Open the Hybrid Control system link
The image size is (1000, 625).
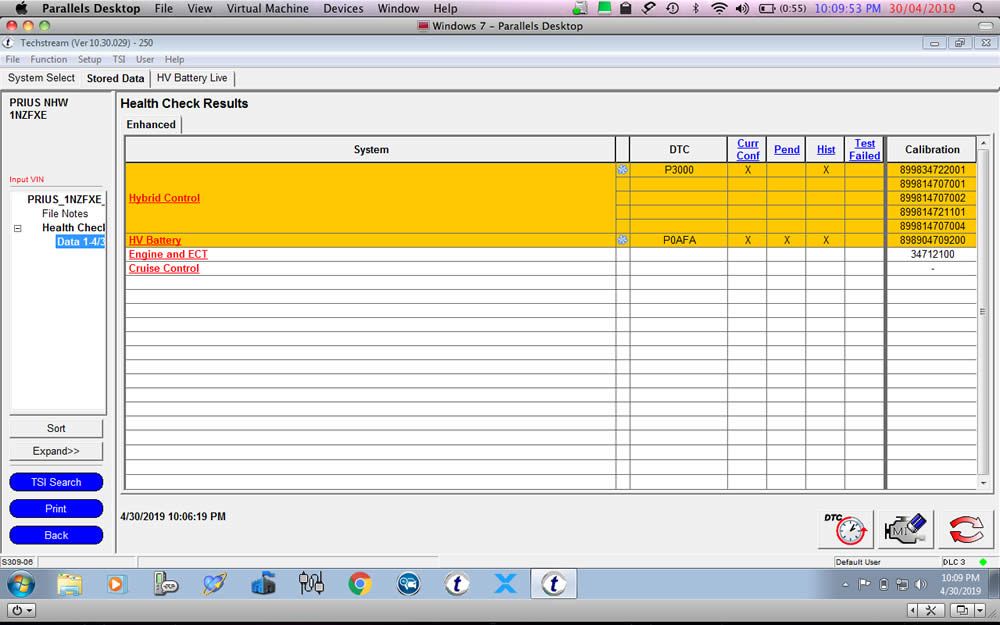click(x=165, y=198)
